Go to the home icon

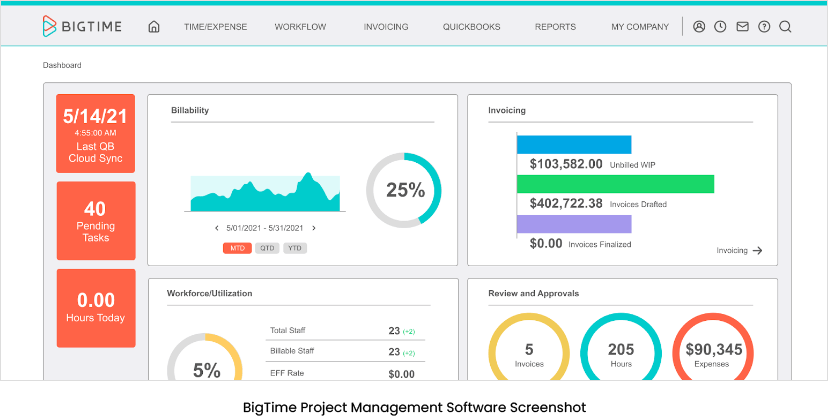click(154, 27)
